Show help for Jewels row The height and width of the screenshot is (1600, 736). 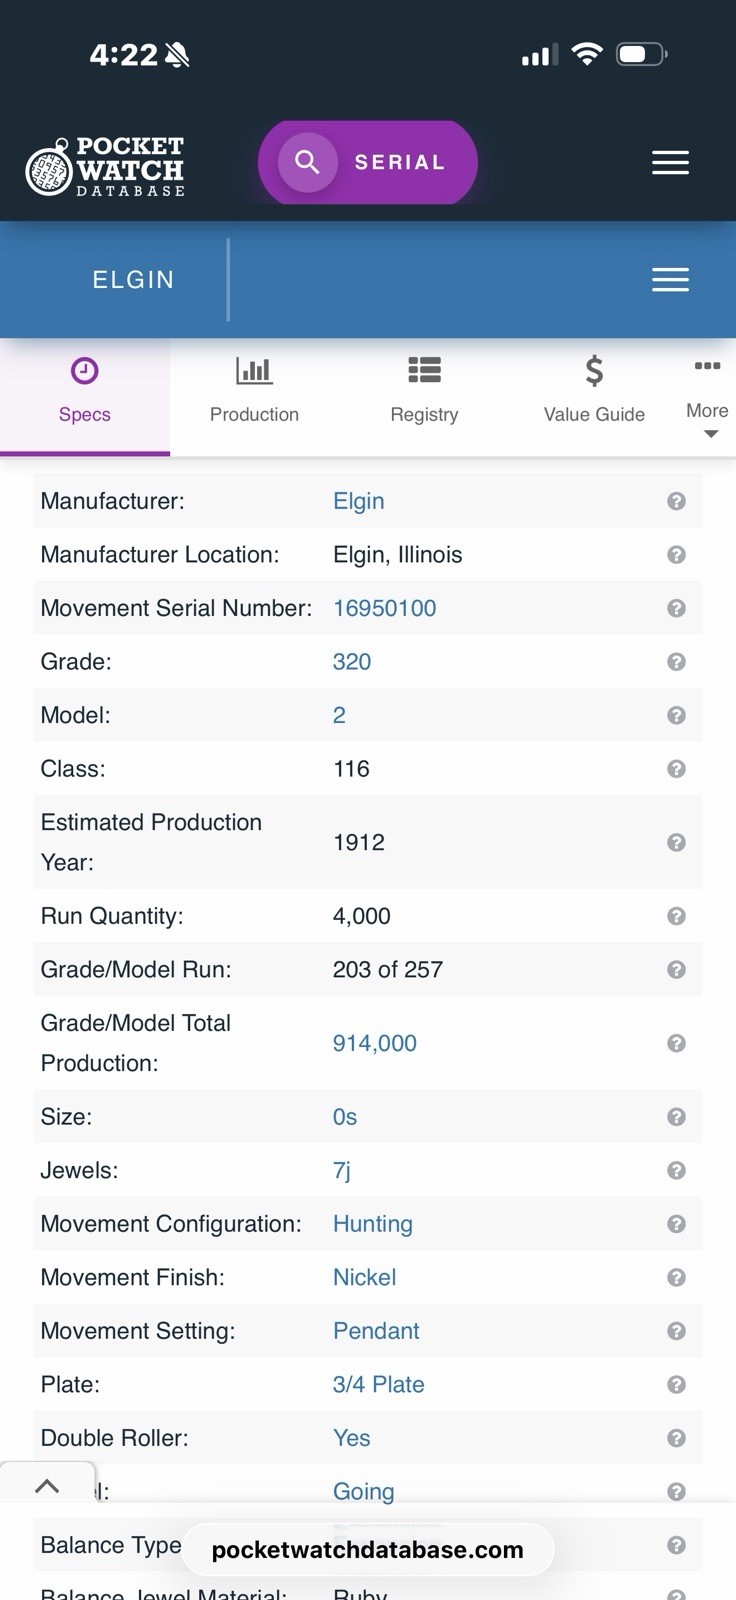[x=676, y=1170]
